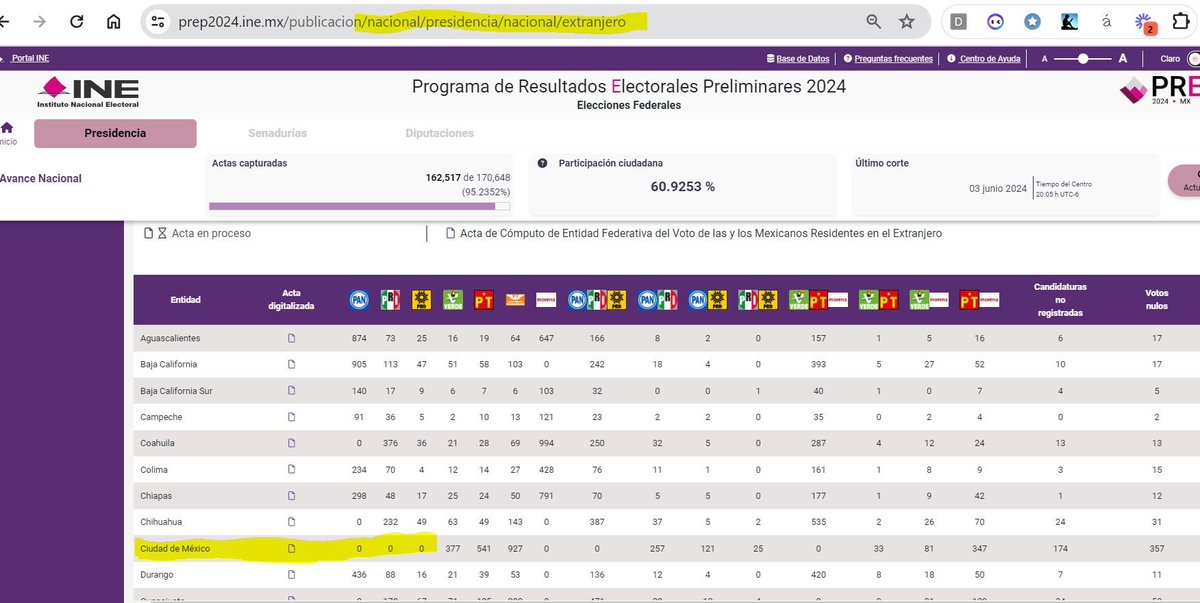The height and width of the screenshot is (603, 1200).
Task: Open Ciudad de México acta digitalizada icon
Action: pos(292,548)
